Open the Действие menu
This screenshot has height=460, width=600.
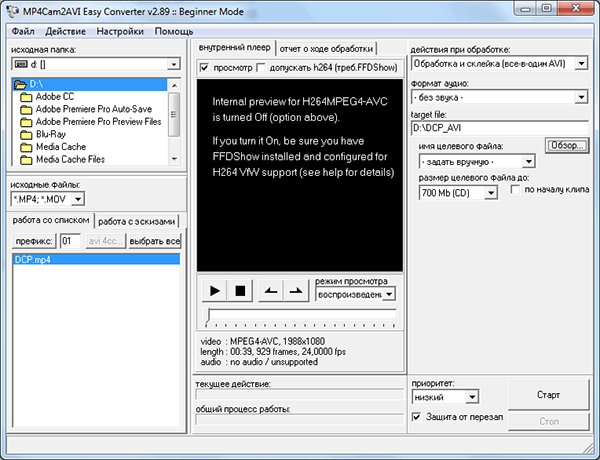pos(65,31)
